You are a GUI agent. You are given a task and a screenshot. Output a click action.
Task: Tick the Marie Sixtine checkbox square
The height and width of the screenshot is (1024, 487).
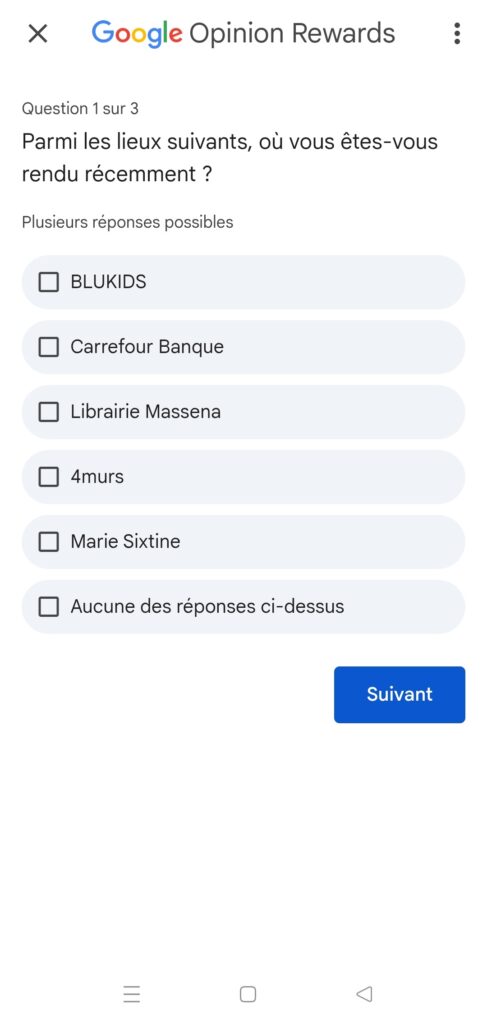tap(48, 542)
